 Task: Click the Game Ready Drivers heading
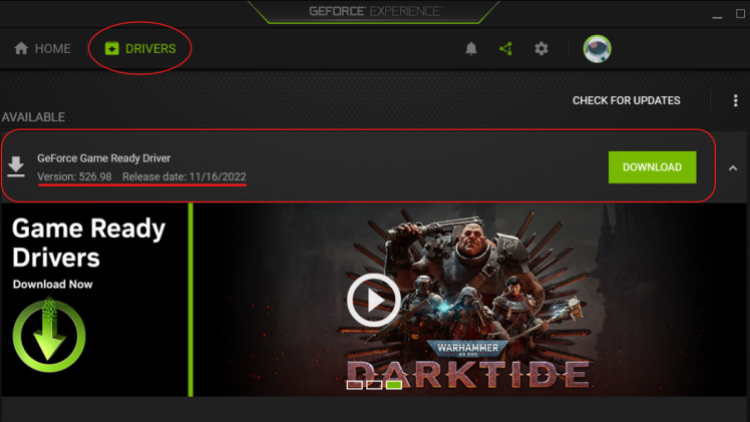(89, 243)
